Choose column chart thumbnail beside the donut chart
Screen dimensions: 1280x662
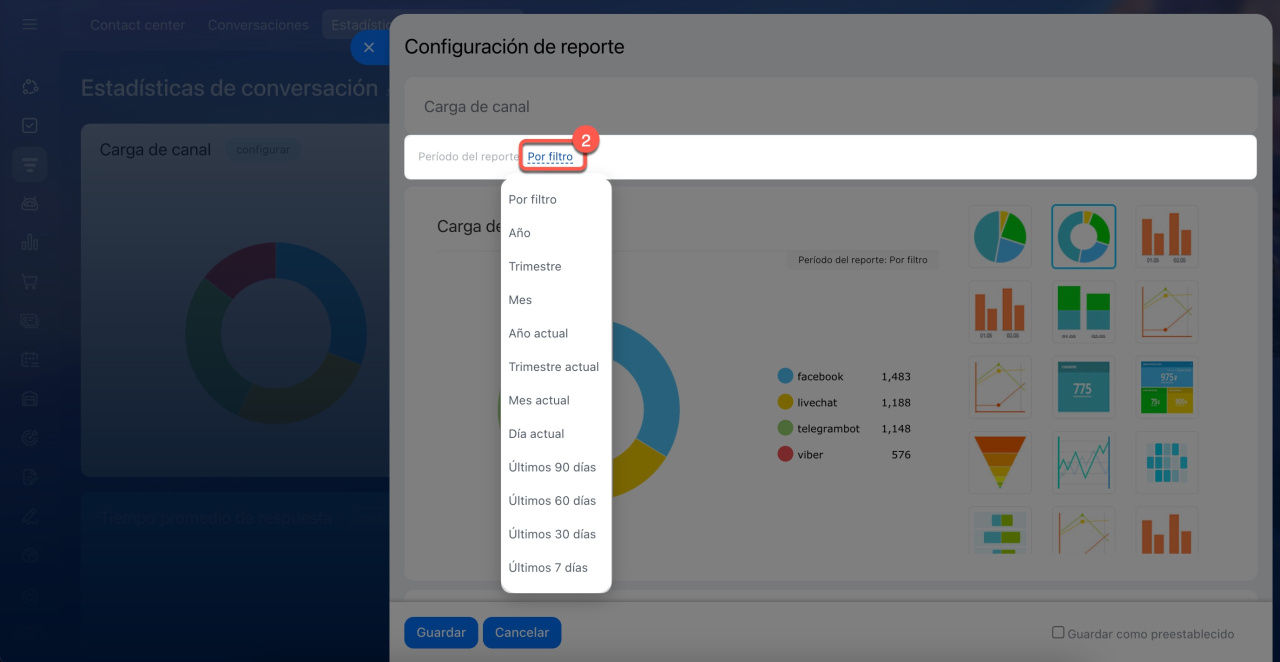point(1166,237)
